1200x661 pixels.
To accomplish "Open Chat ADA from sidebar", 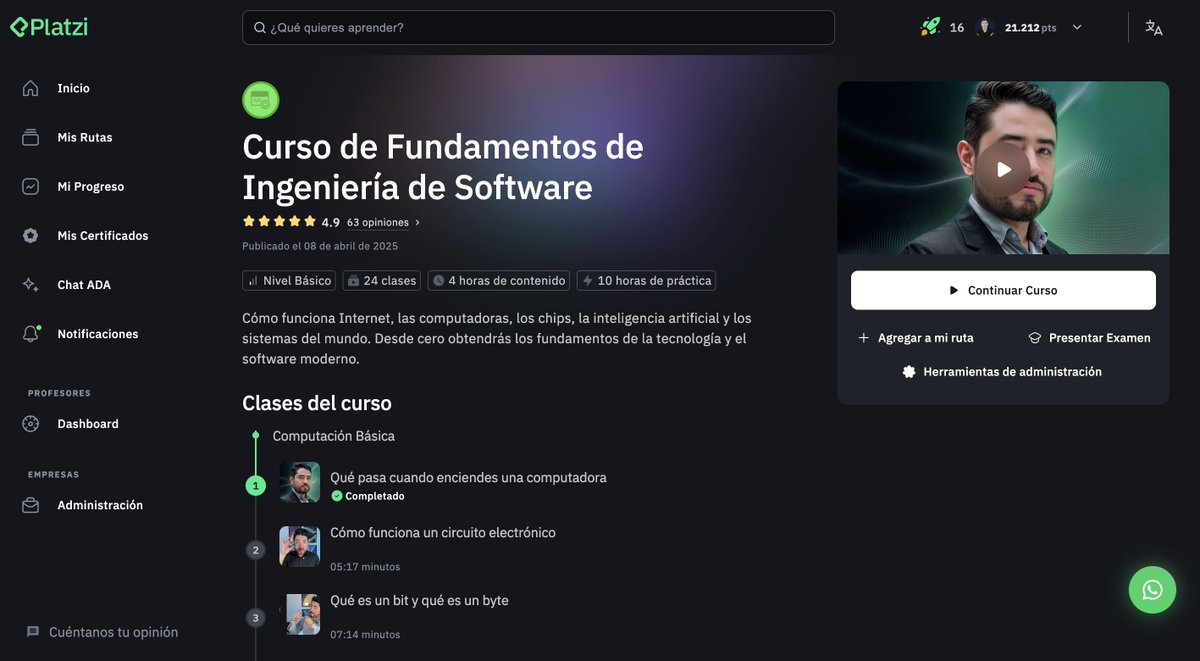I will click(84, 285).
